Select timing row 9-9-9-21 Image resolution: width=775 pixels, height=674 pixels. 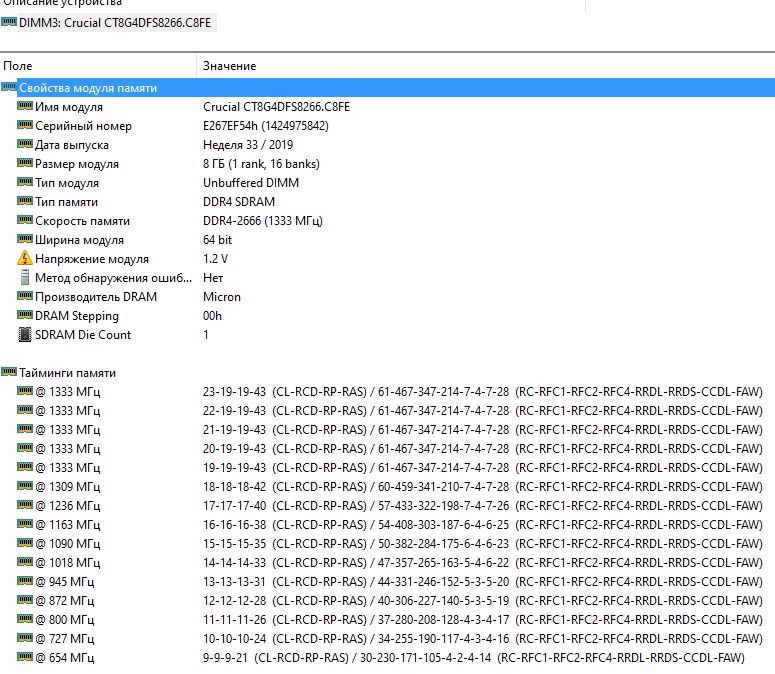click(474, 658)
